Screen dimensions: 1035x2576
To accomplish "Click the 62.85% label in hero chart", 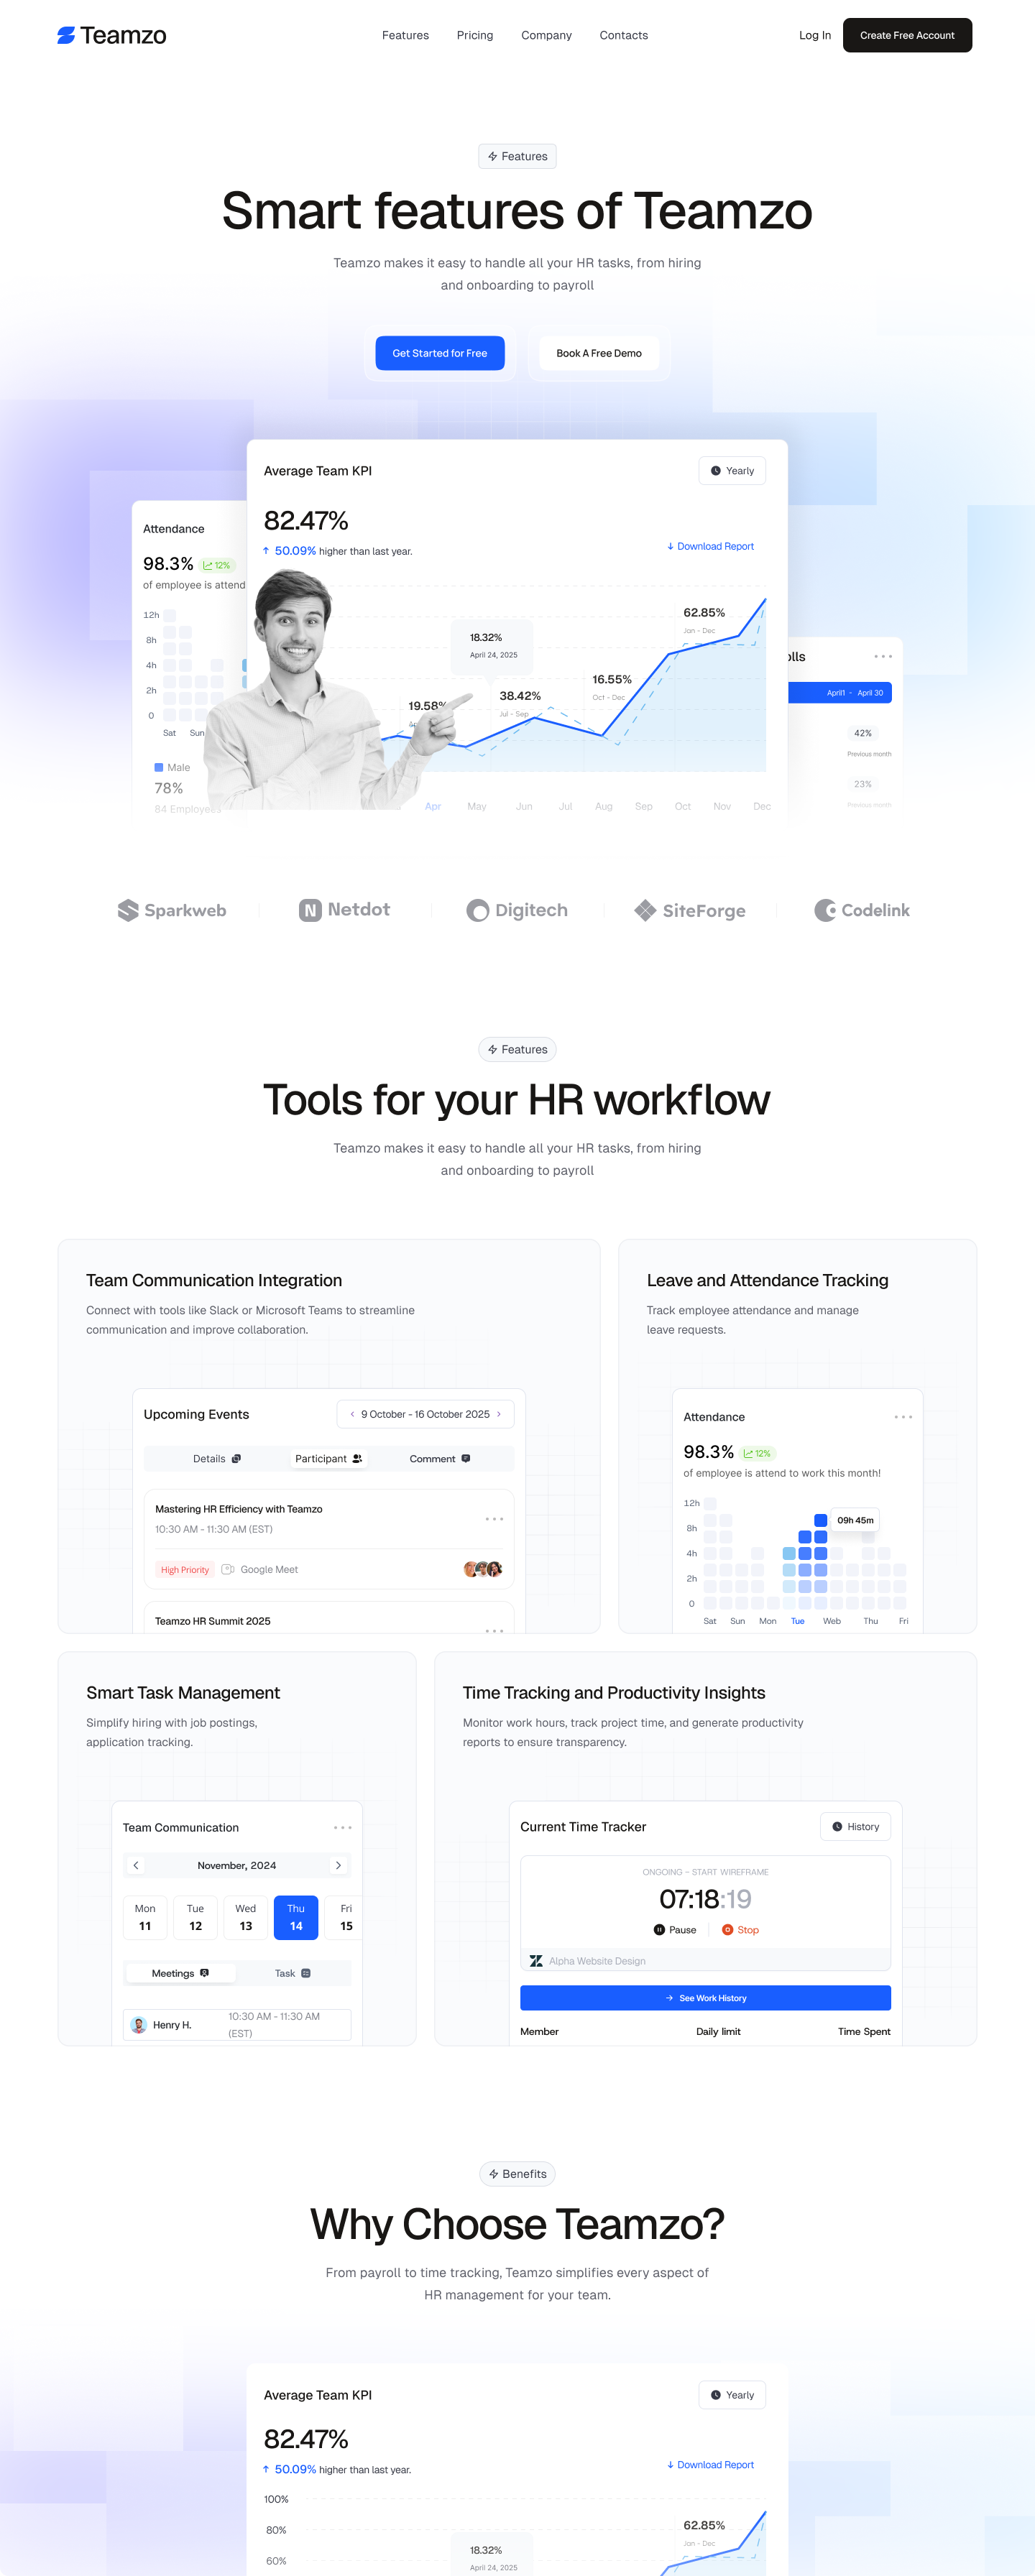I will [x=704, y=613].
